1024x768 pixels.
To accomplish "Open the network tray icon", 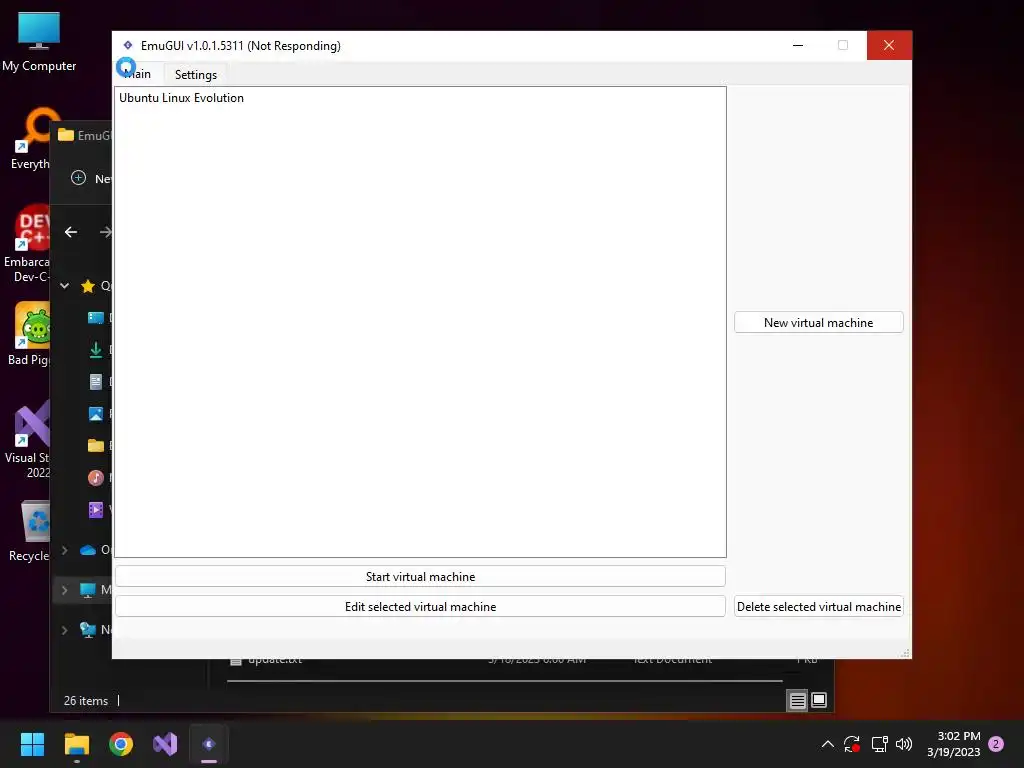I will [x=879, y=744].
